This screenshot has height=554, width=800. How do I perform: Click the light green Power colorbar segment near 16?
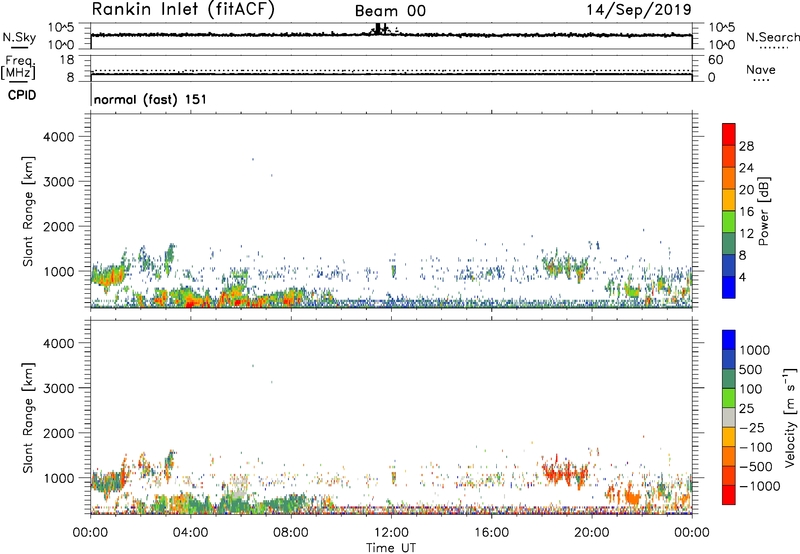pos(729,222)
